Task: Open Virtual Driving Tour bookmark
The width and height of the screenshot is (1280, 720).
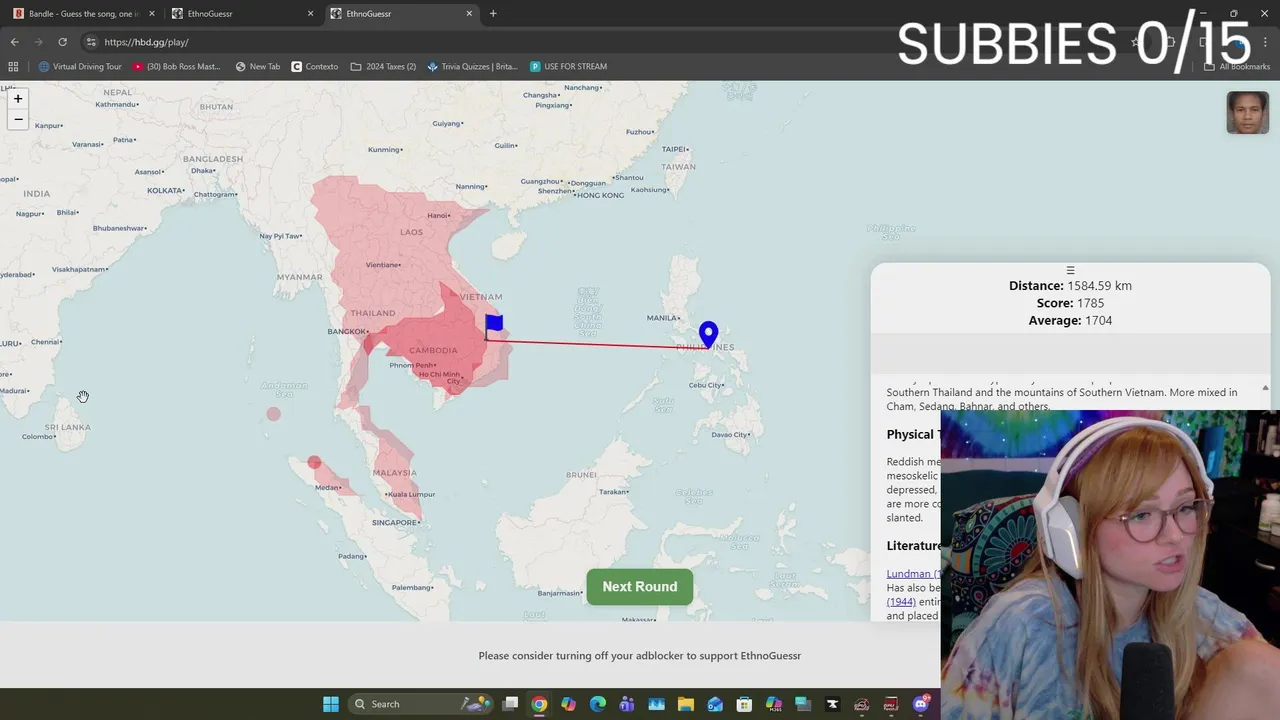Action: [x=80, y=67]
